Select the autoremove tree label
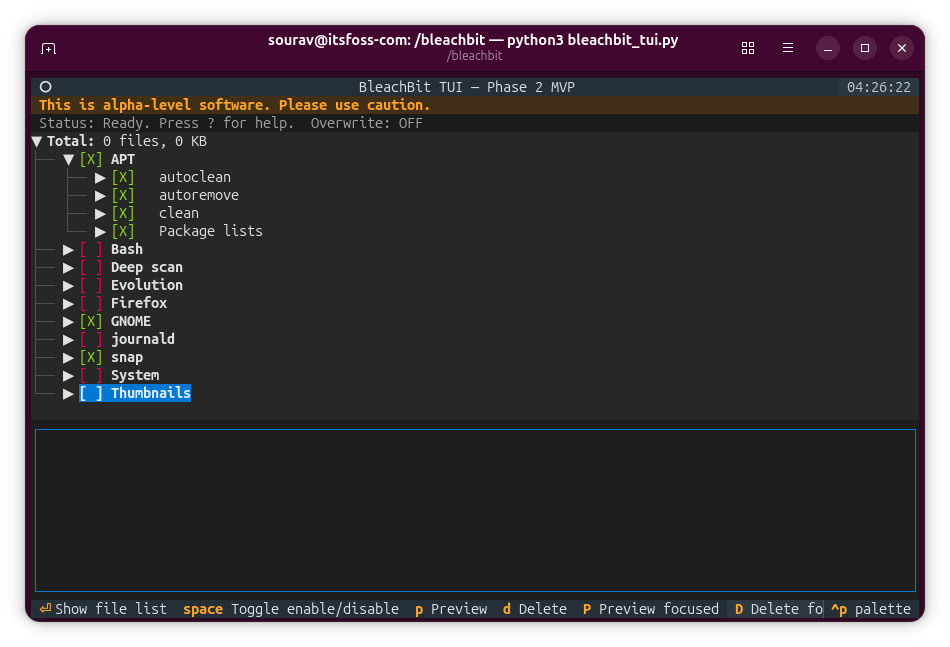 [x=199, y=195]
